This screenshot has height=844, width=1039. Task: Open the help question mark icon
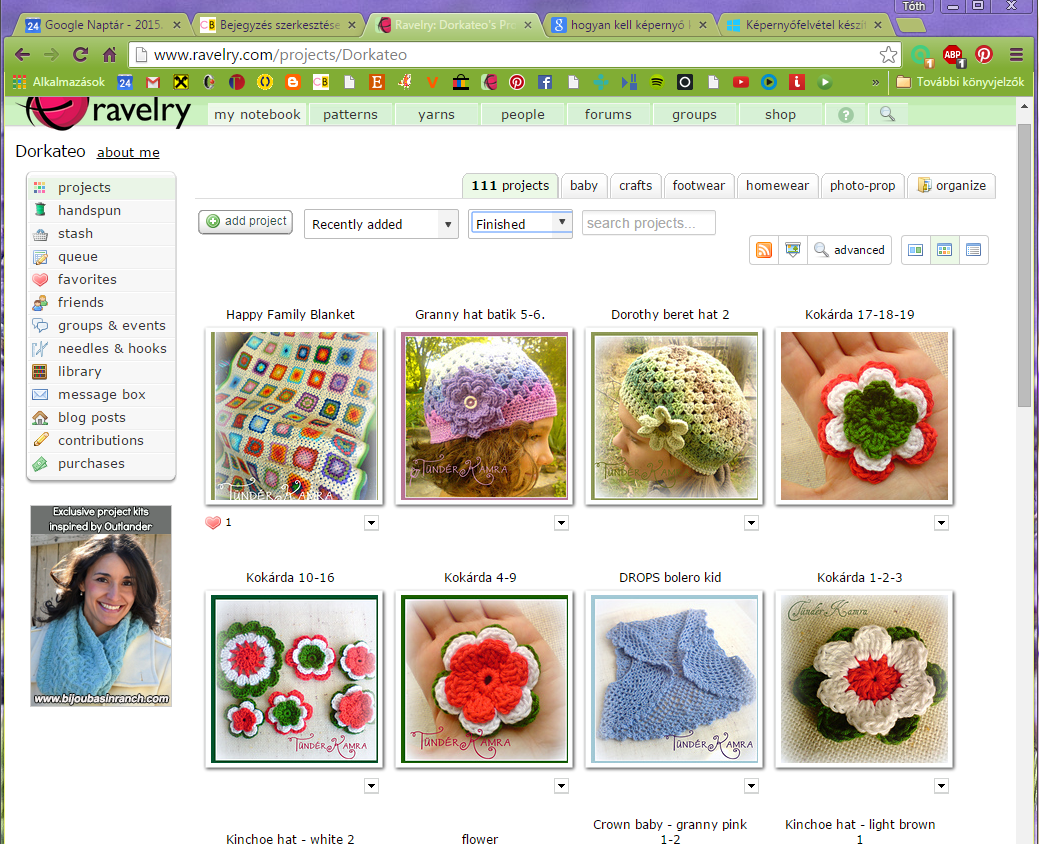tap(846, 115)
